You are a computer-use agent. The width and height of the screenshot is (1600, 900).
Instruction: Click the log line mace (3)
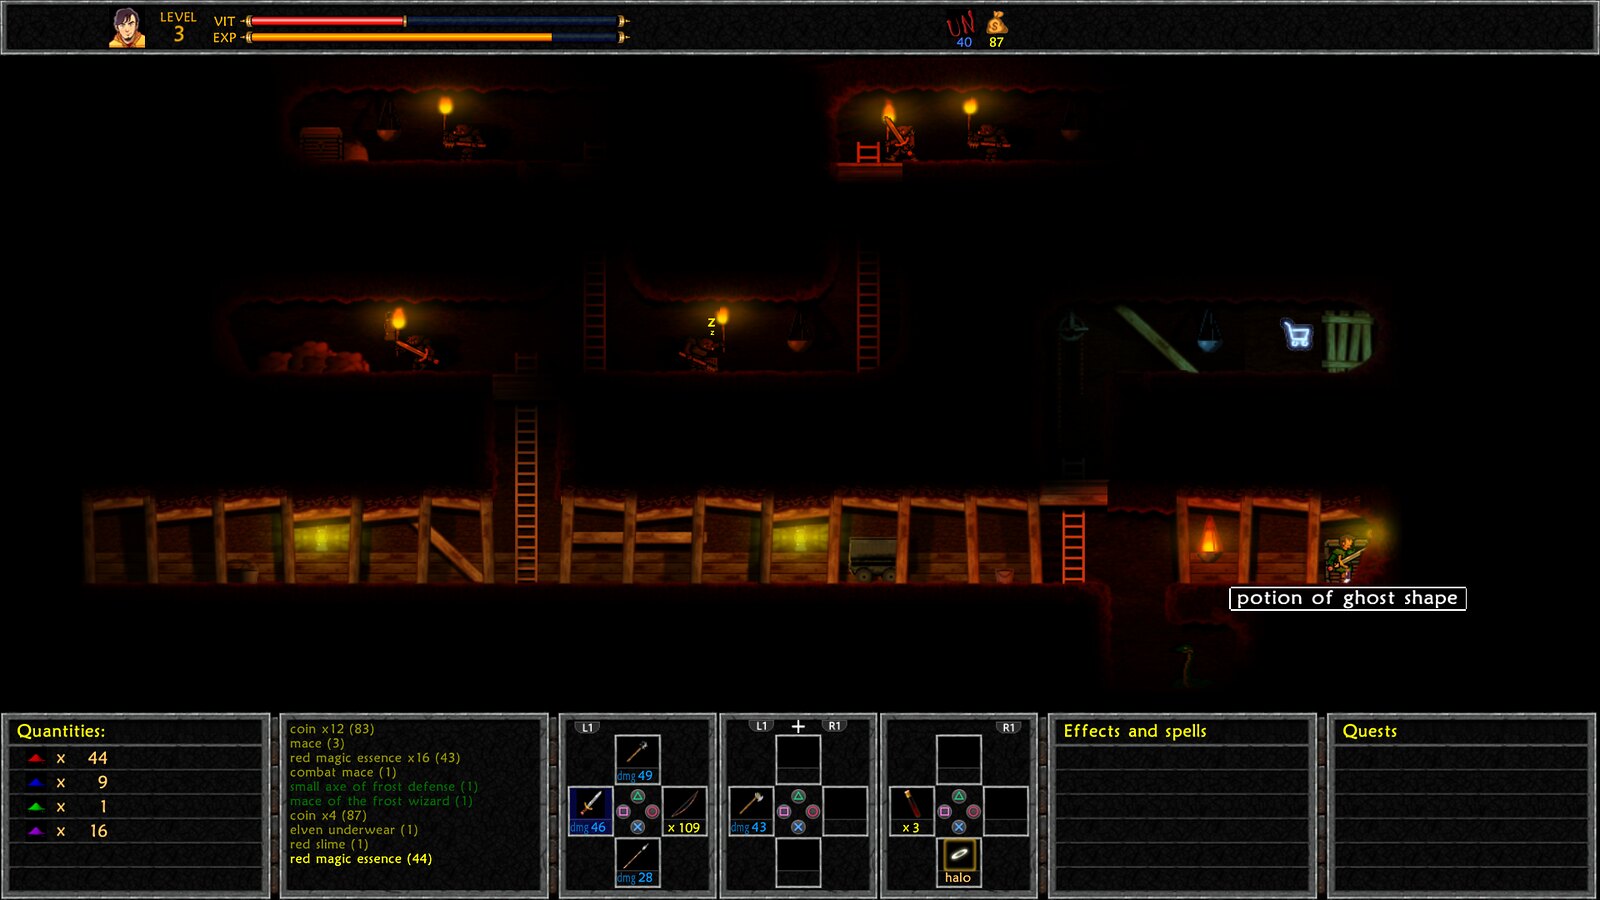point(317,743)
